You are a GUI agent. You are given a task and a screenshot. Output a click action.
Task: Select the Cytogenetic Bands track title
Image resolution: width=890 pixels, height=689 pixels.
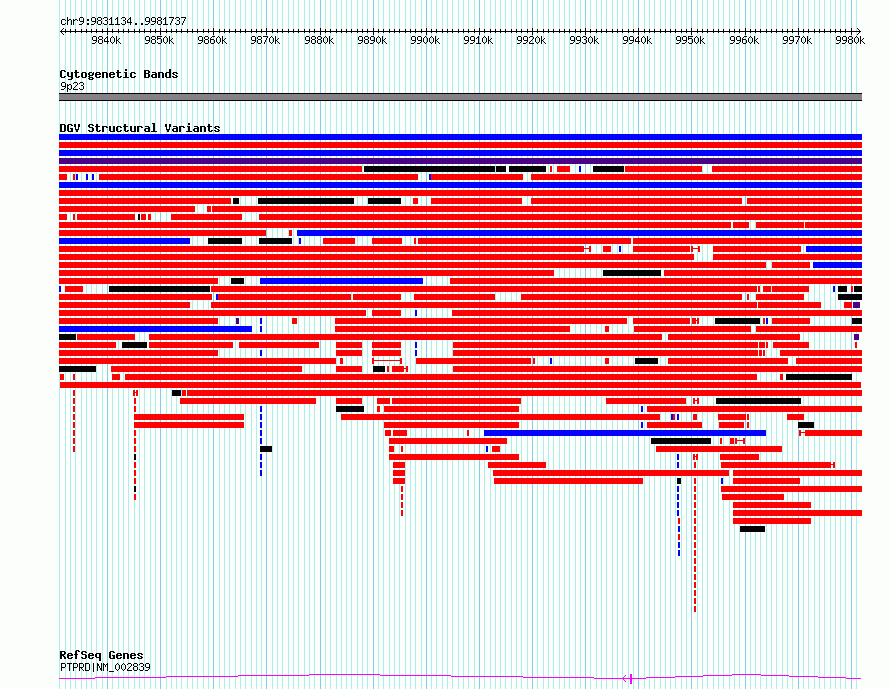point(119,74)
